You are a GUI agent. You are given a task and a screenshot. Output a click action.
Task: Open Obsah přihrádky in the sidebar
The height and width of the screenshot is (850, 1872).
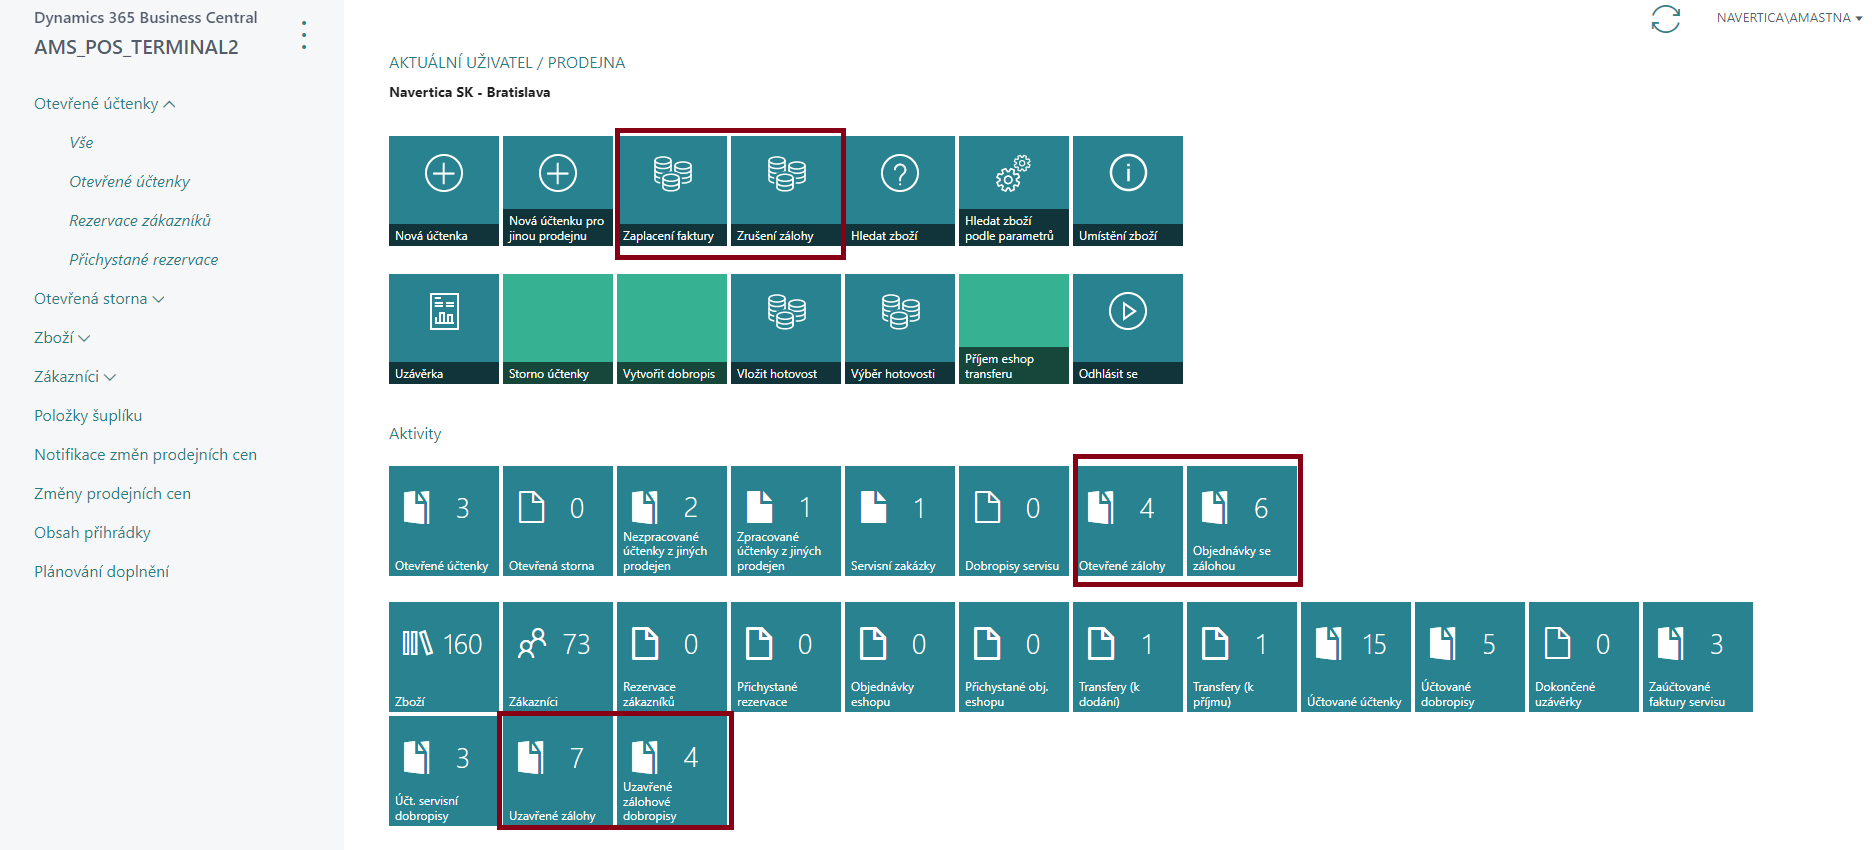click(92, 533)
